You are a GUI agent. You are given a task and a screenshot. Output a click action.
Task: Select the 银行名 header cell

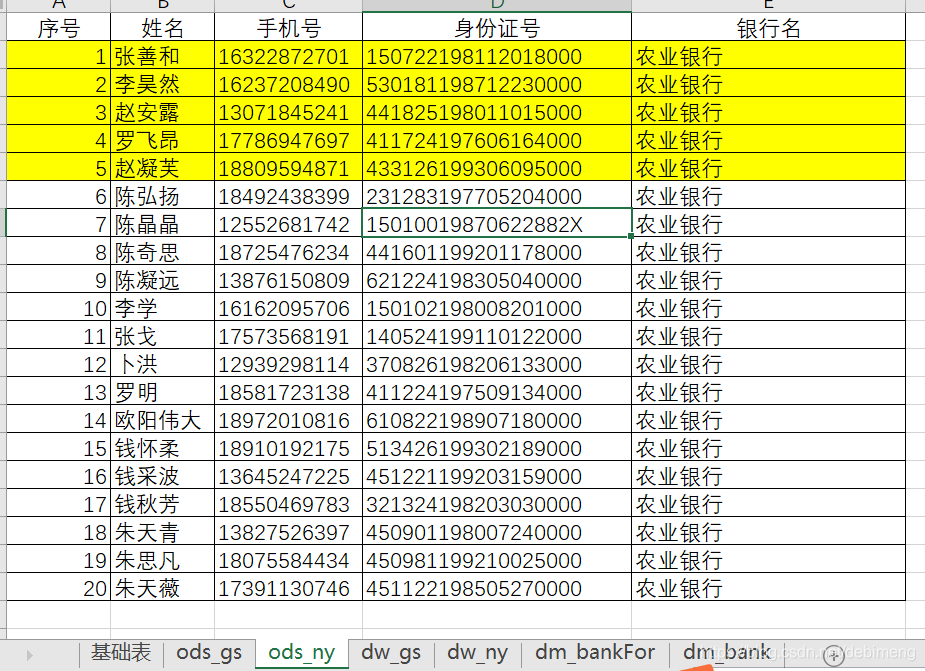[x=768, y=27]
